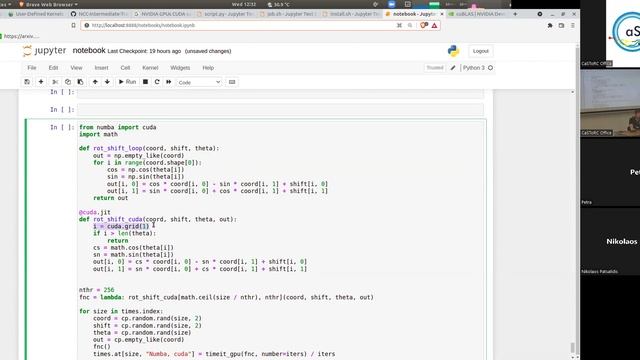This screenshot has width=640, height=360.
Task: Paste cells below icon
Action: 80,82
